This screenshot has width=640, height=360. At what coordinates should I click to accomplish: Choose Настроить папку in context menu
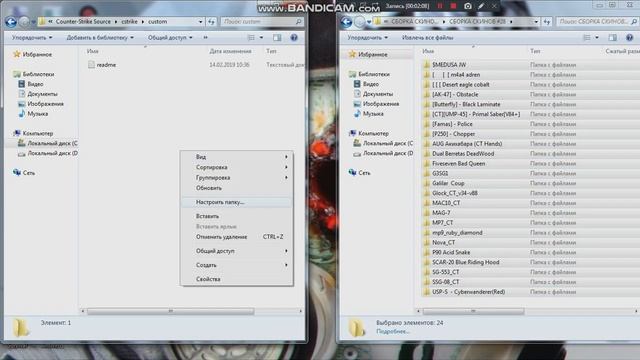tap(237, 202)
